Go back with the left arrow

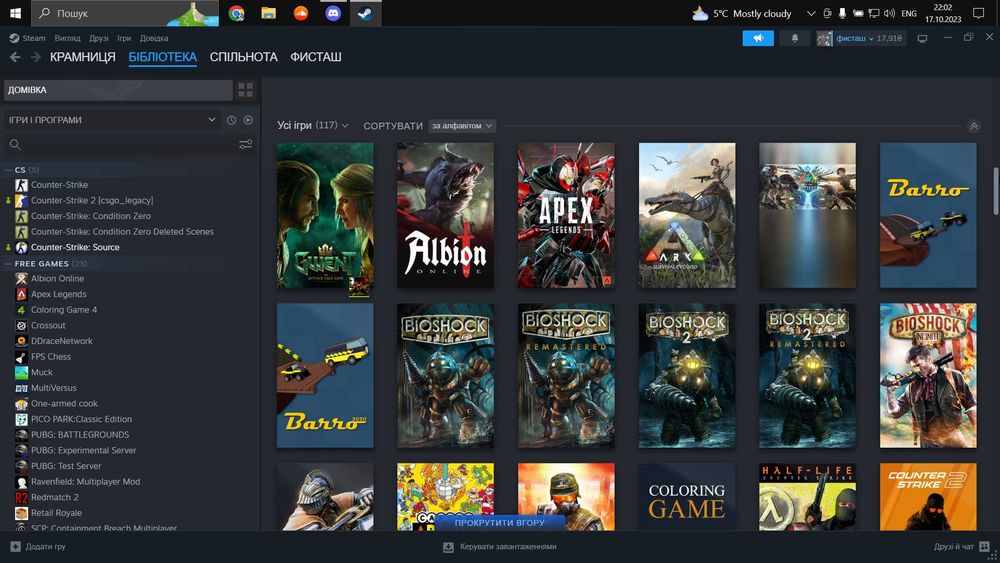click(15, 57)
